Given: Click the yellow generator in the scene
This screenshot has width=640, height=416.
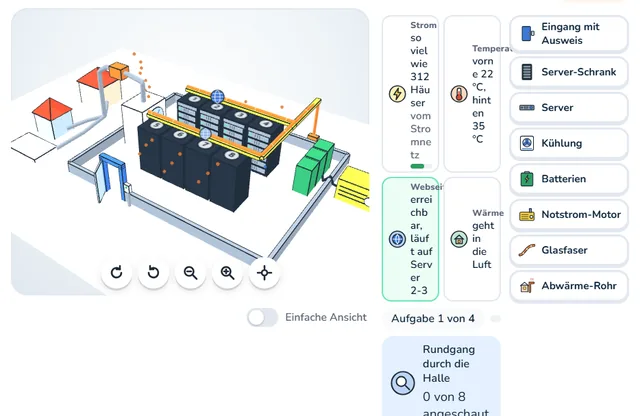Looking at the screenshot, I should (x=353, y=189).
